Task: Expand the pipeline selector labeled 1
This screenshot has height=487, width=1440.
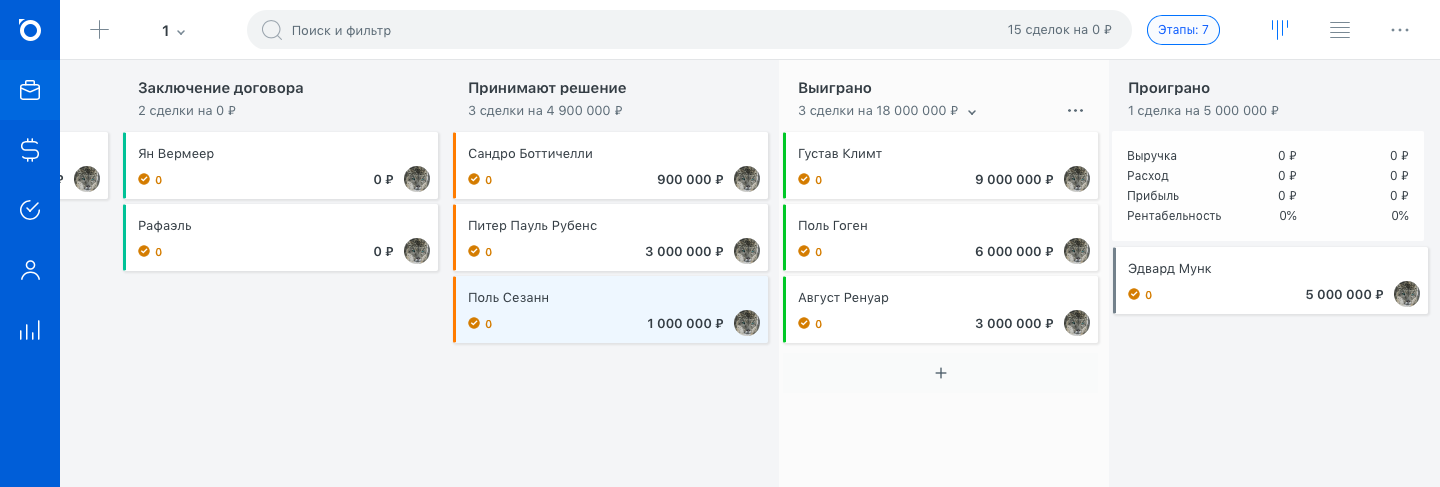Action: [x=174, y=31]
